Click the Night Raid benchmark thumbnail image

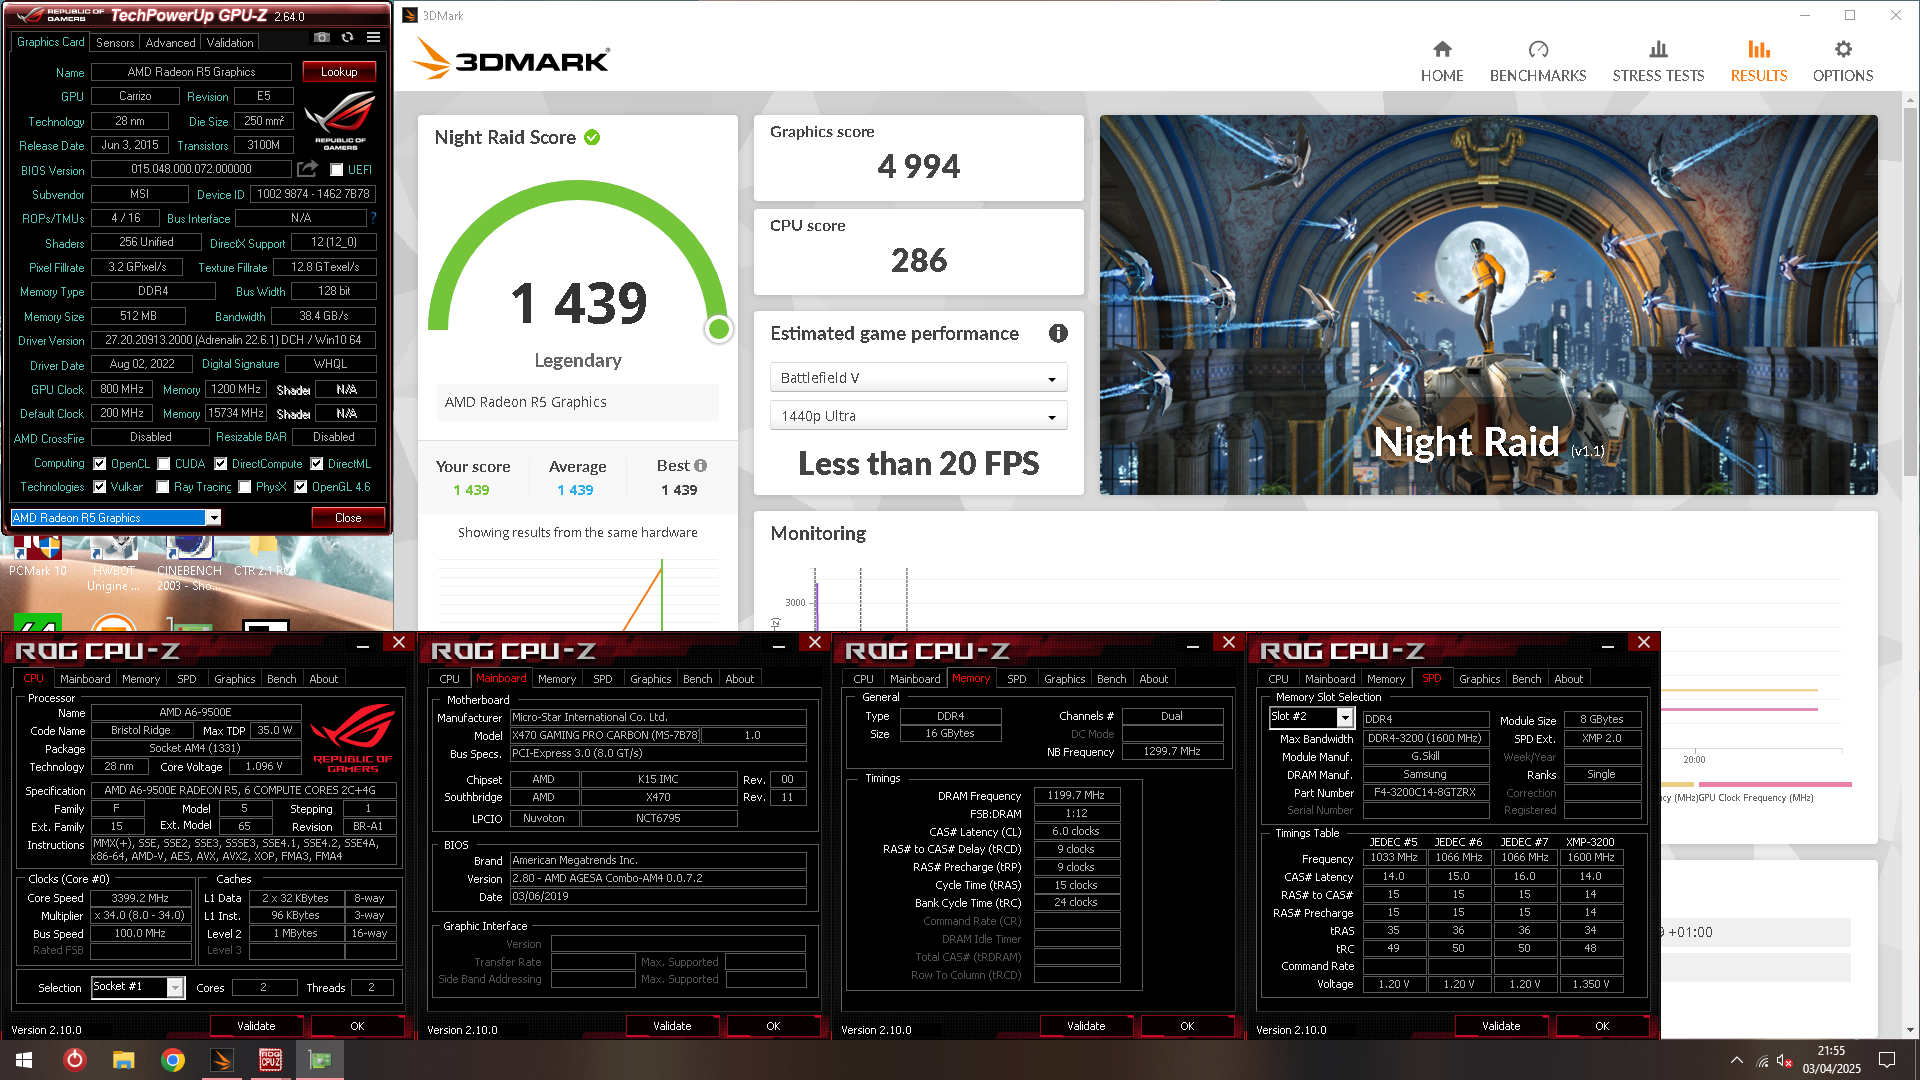(x=1488, y=305)
